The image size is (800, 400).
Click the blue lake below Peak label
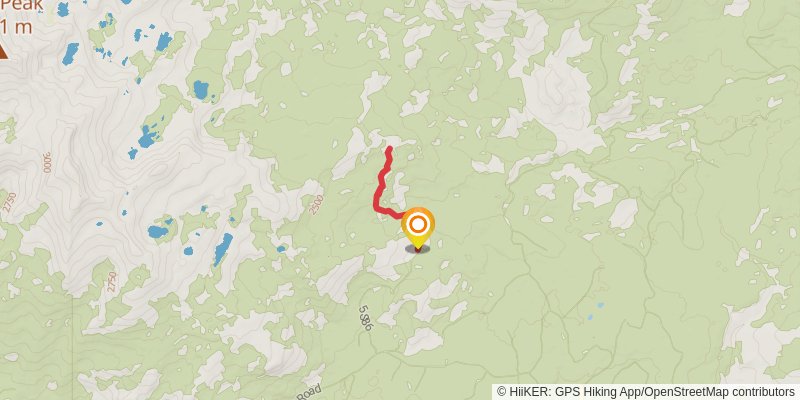coord(70,54)
